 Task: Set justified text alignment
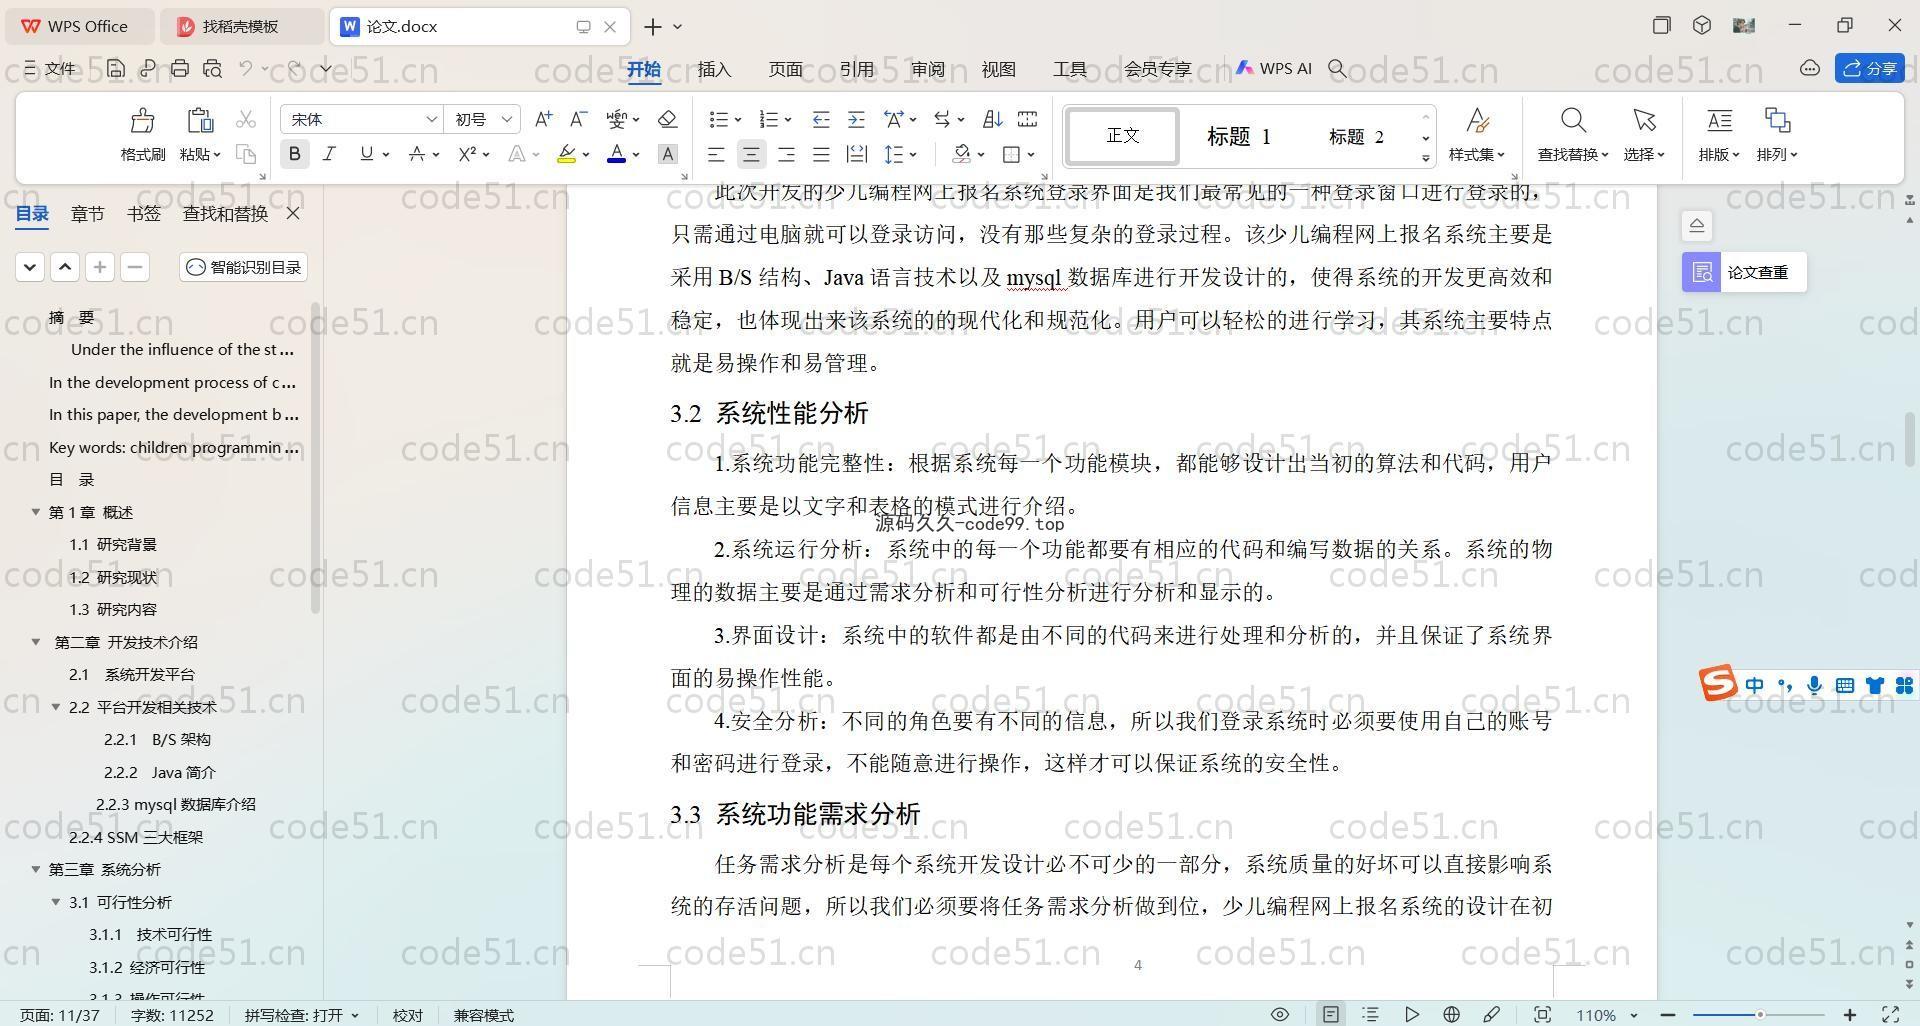[821, 154]
